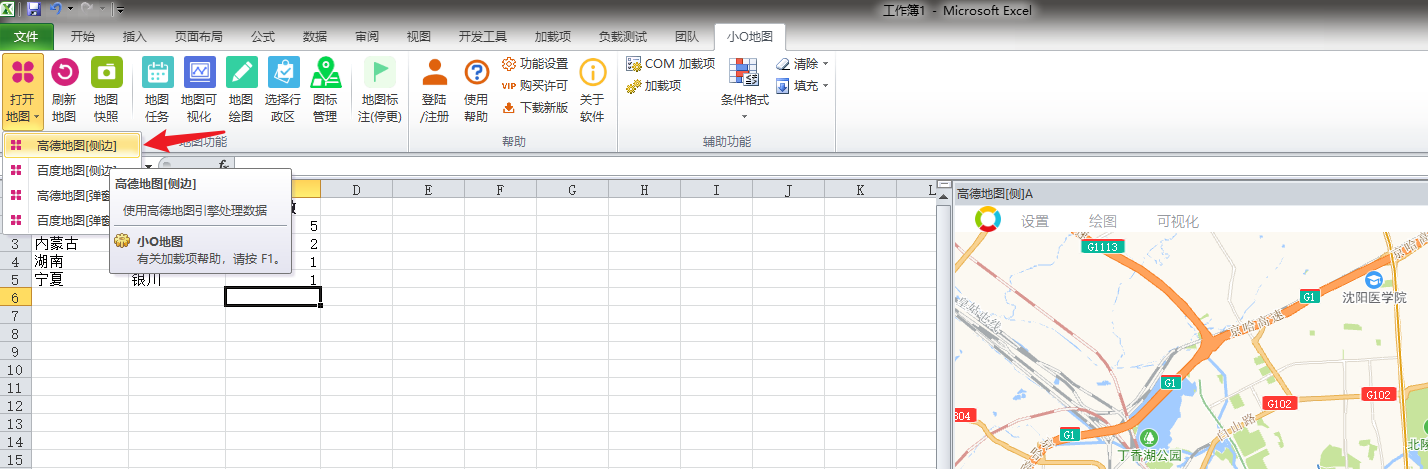This screenshot has width=1428, height=469.
Task: Select column H header
Action: [x=644, y=189]
